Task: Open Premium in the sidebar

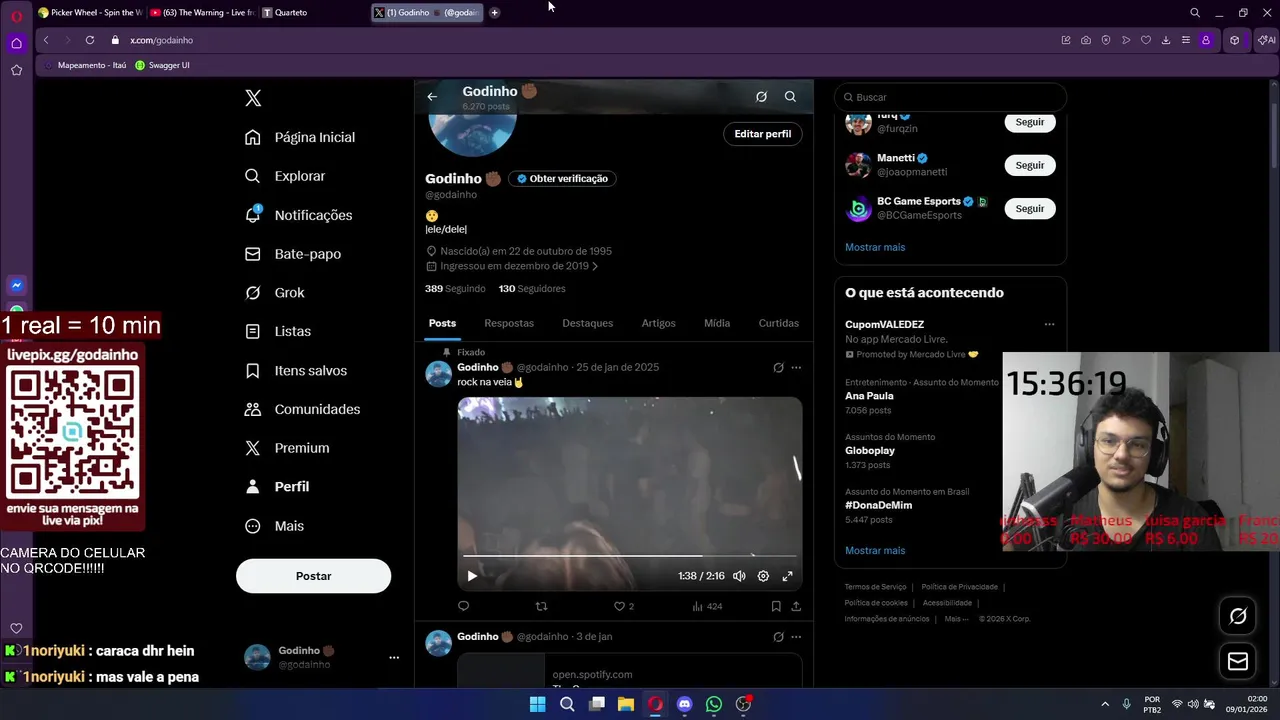Action: pos(287,448)
